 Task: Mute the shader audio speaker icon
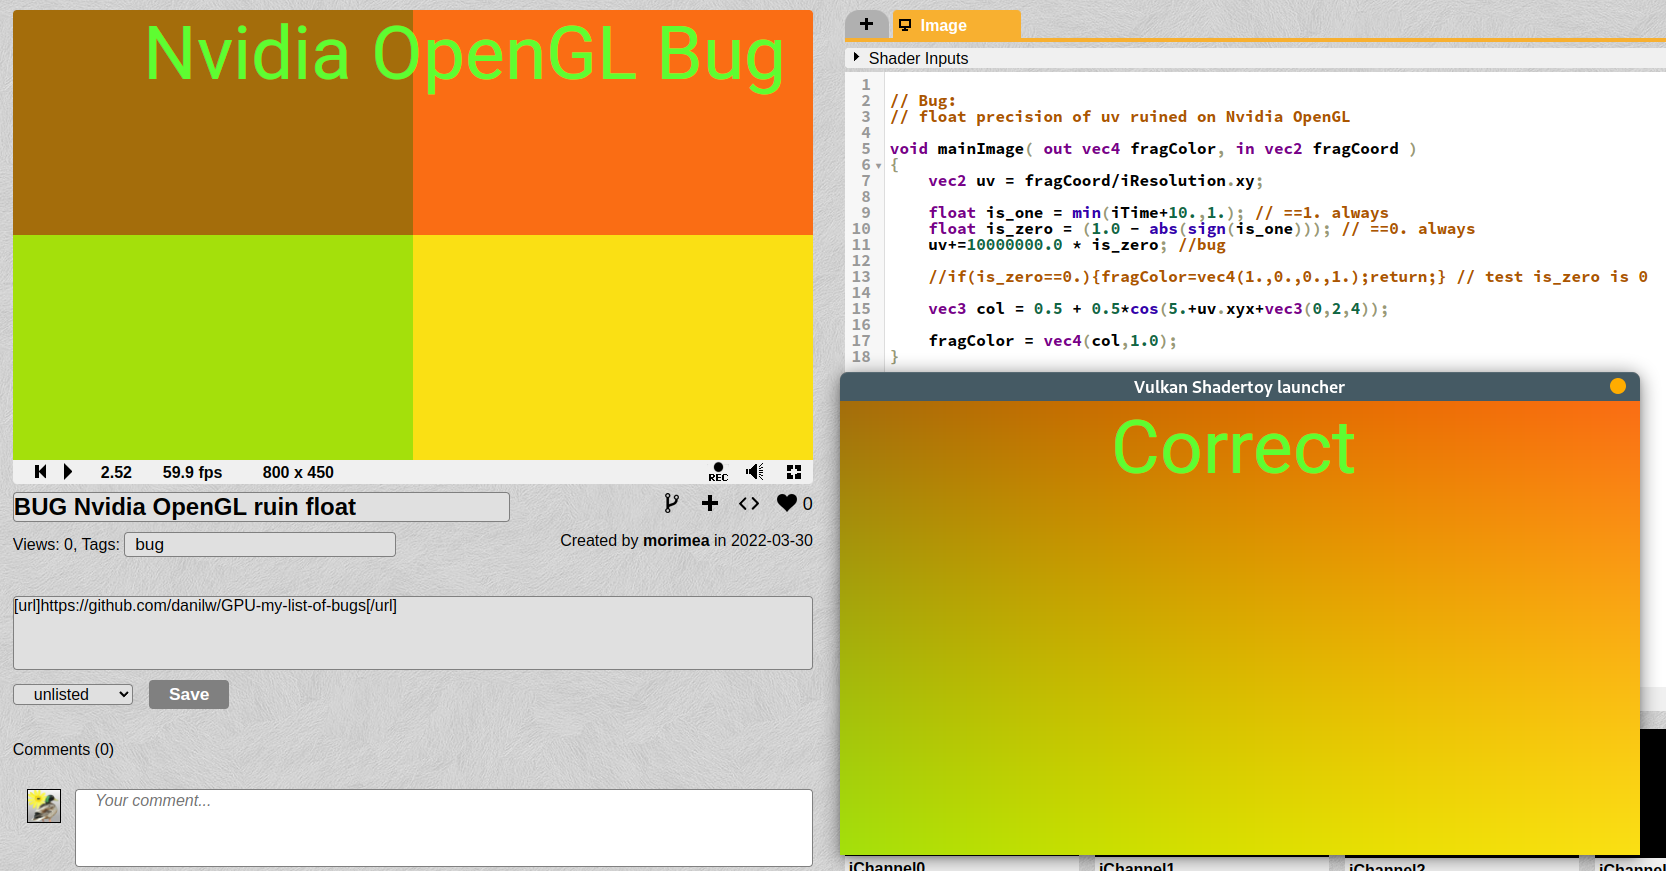(x=755, y=472)
